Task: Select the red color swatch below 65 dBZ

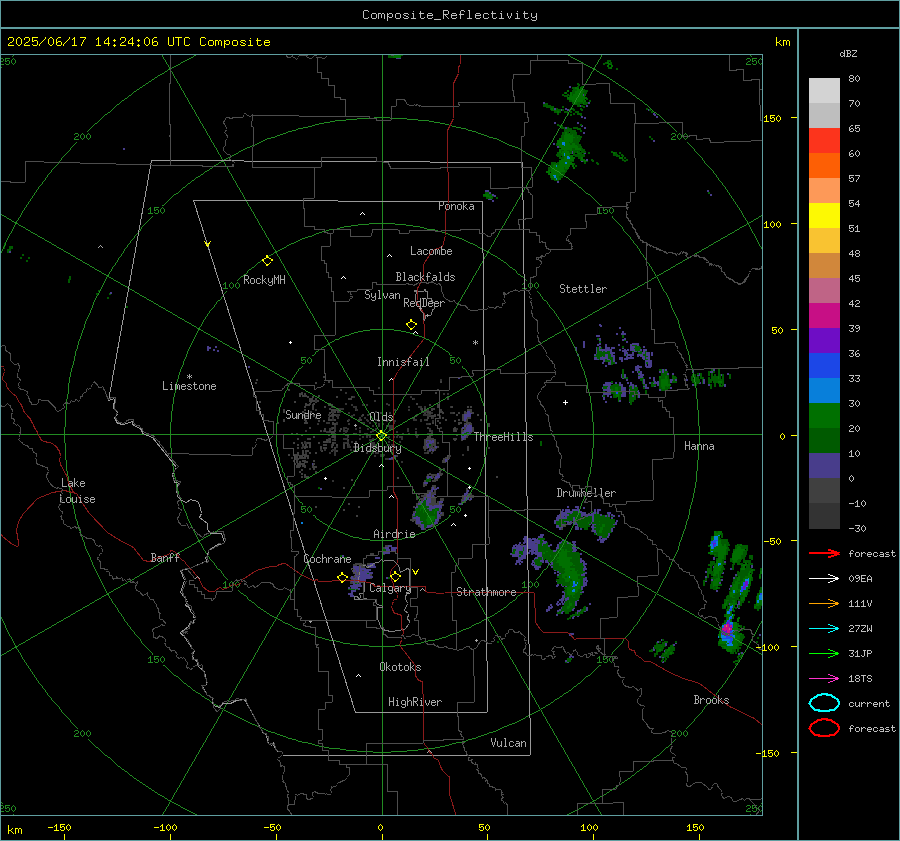Action: point(824,141)
